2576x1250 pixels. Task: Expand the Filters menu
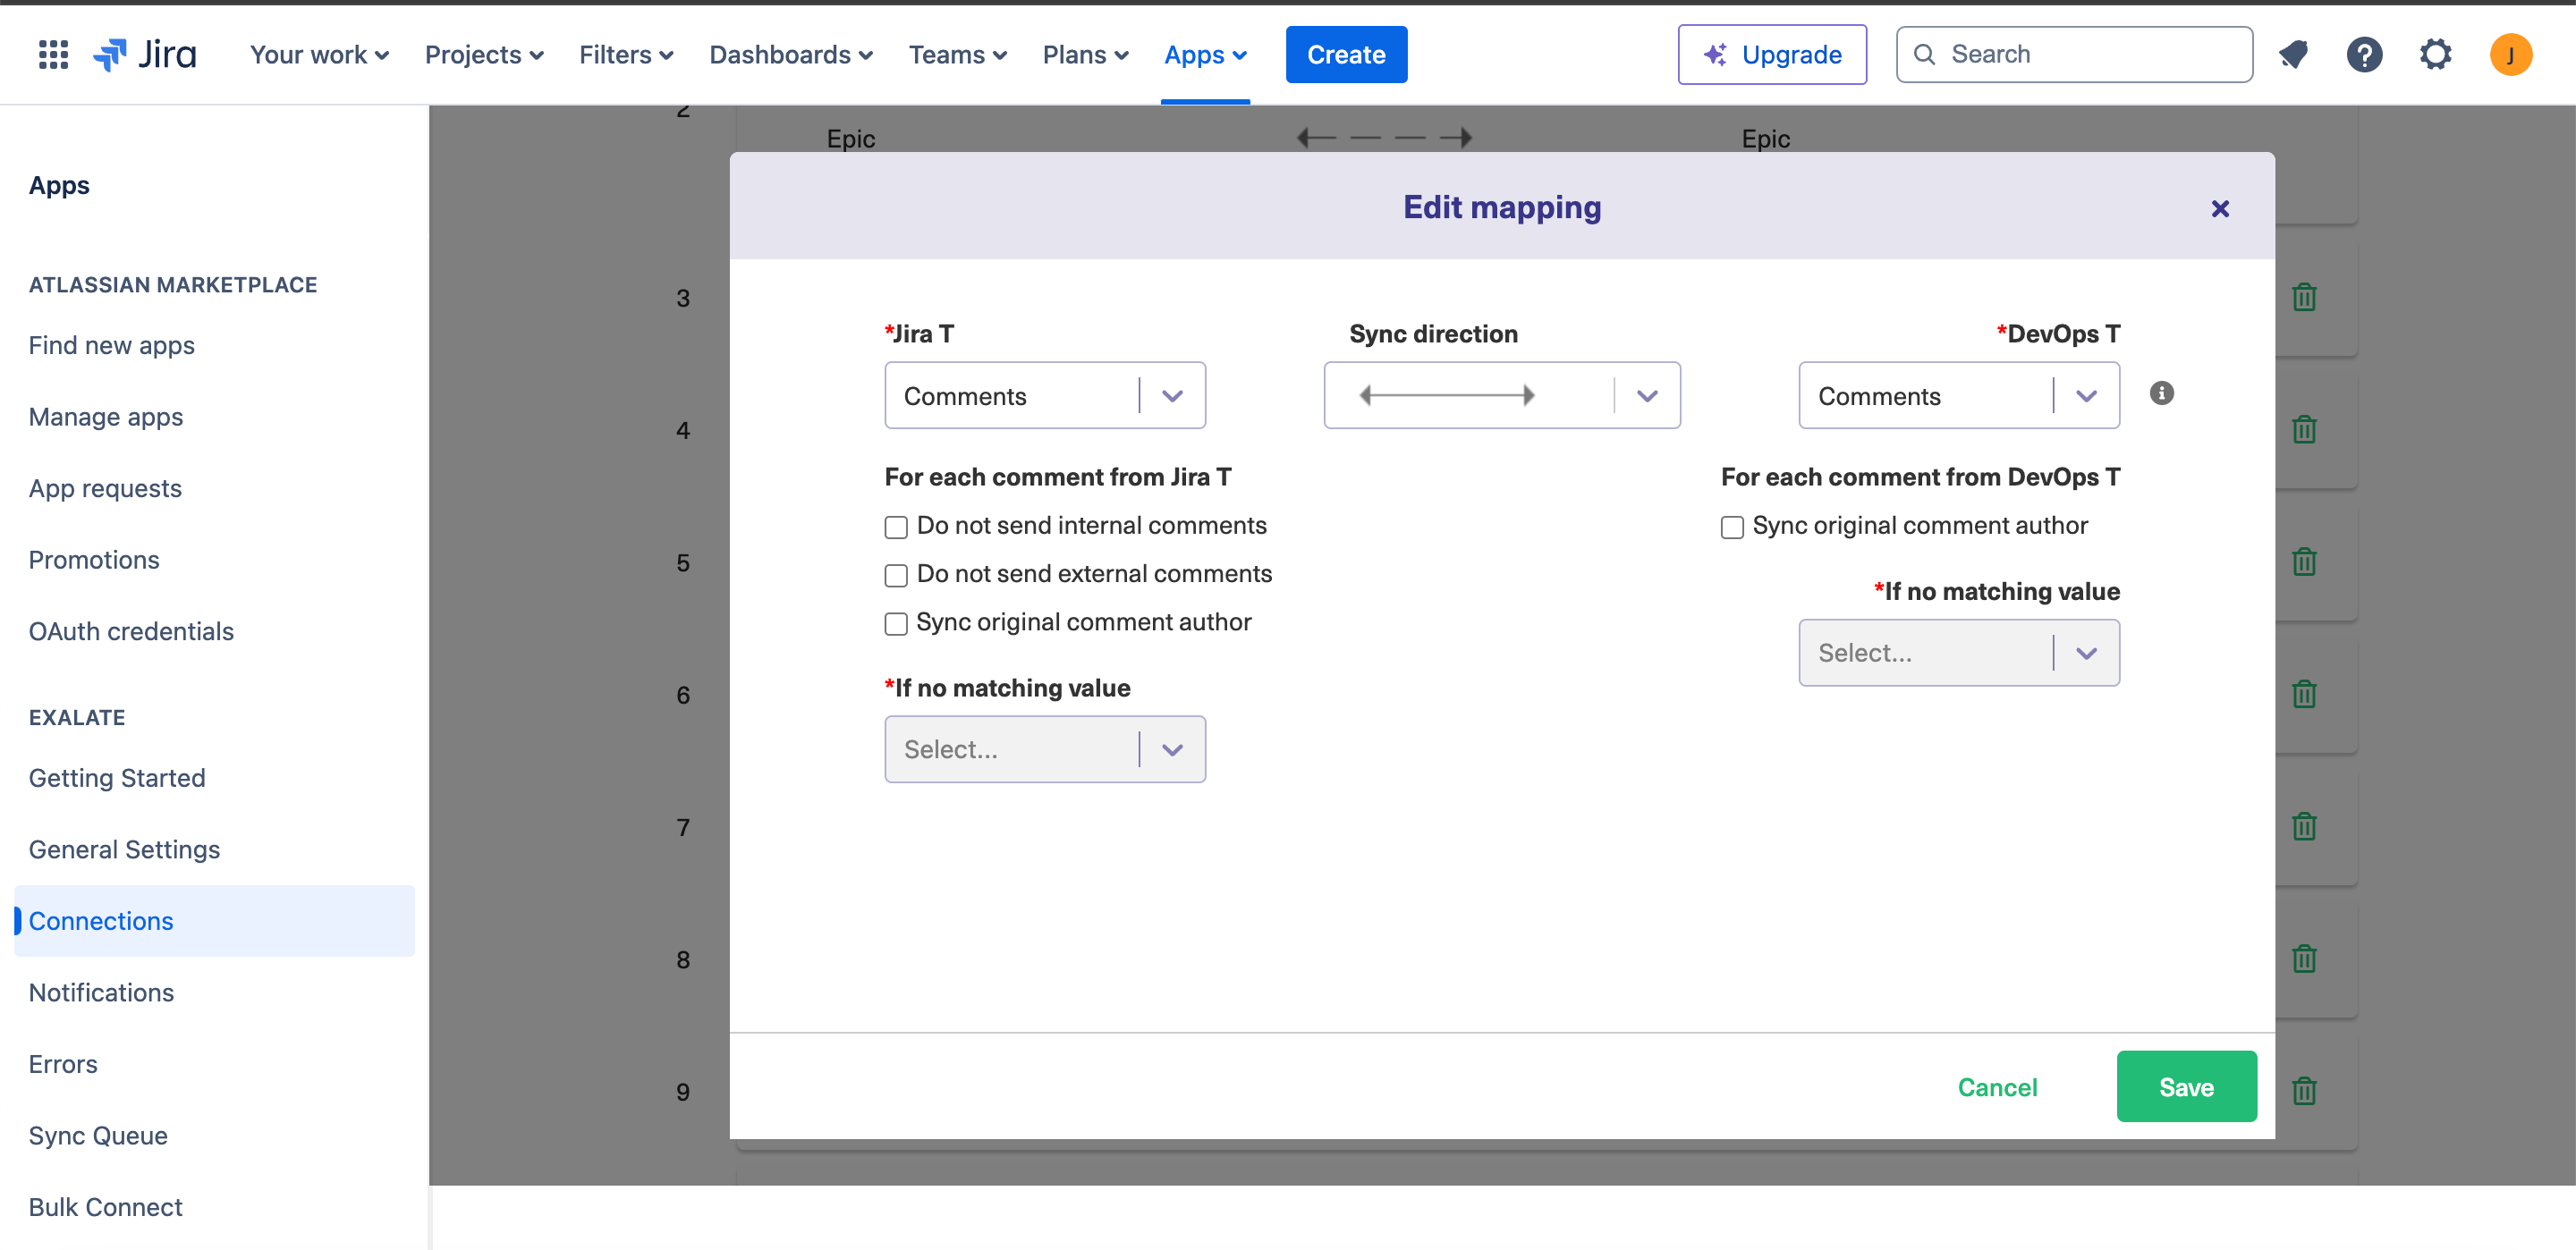click(x=626, y=54)
